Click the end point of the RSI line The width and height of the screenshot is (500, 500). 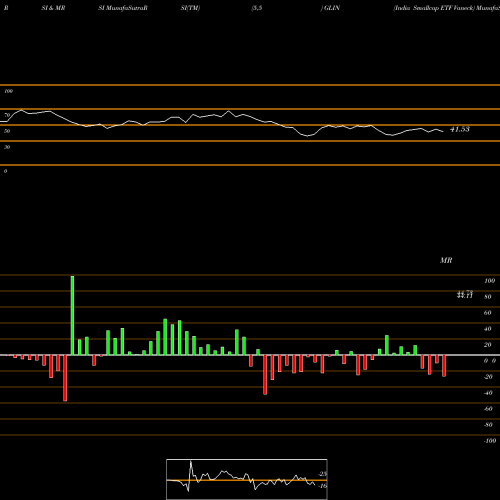443,132
